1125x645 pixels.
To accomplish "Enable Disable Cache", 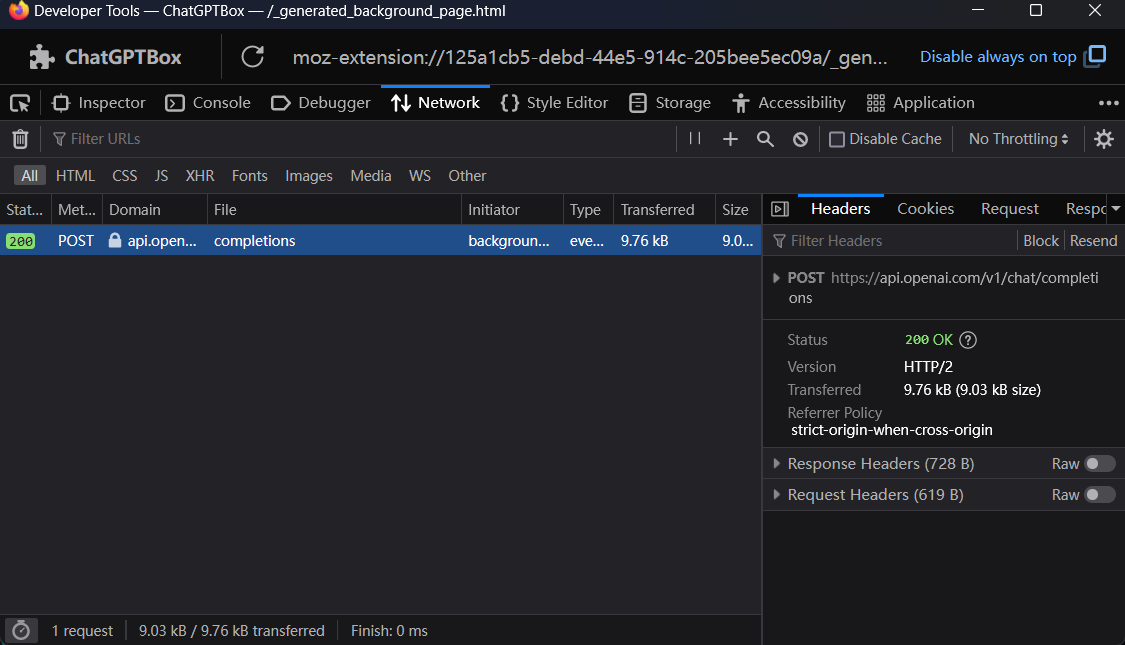I will (x=837, y=139).
